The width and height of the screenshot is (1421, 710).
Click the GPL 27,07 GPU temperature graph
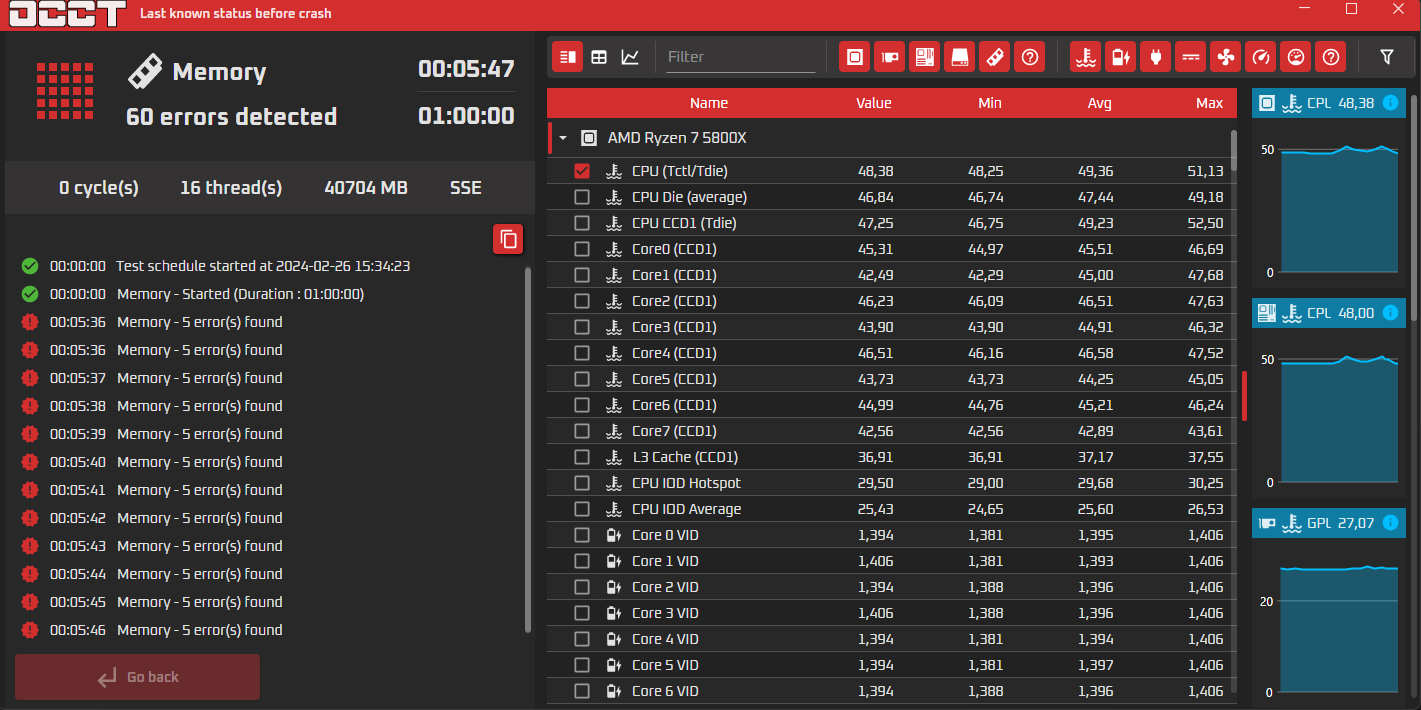(x=1329, y=620)
